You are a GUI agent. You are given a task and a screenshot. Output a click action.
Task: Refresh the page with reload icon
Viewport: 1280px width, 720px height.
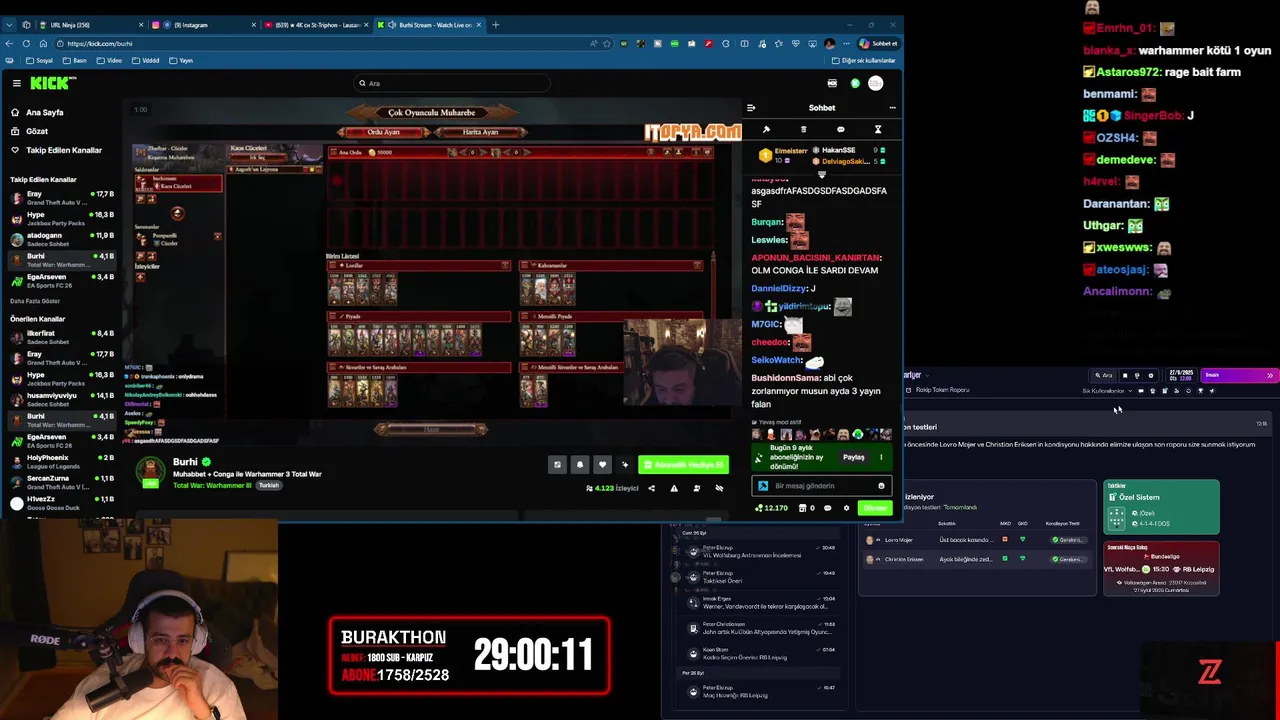(25, 44)
